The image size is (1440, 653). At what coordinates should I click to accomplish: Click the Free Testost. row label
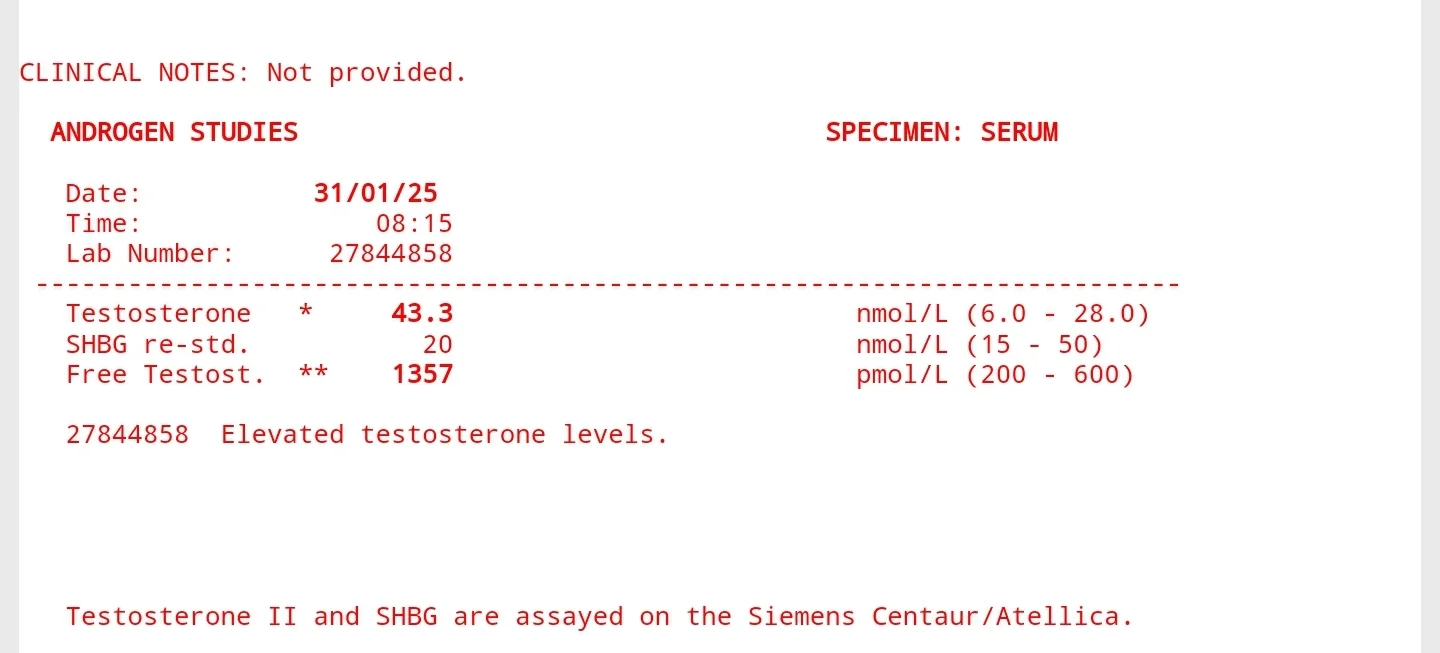tap(166, 375)
